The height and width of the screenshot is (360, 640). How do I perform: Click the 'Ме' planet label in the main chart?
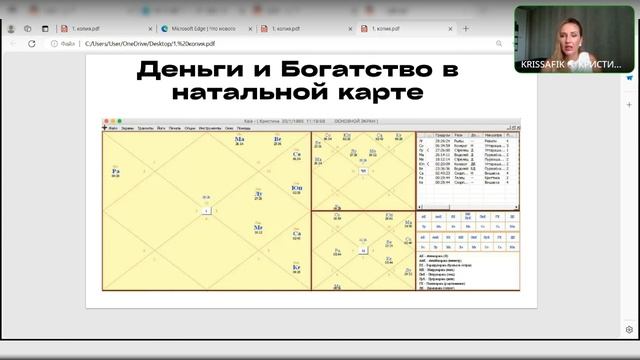click(x=258, y=228)
